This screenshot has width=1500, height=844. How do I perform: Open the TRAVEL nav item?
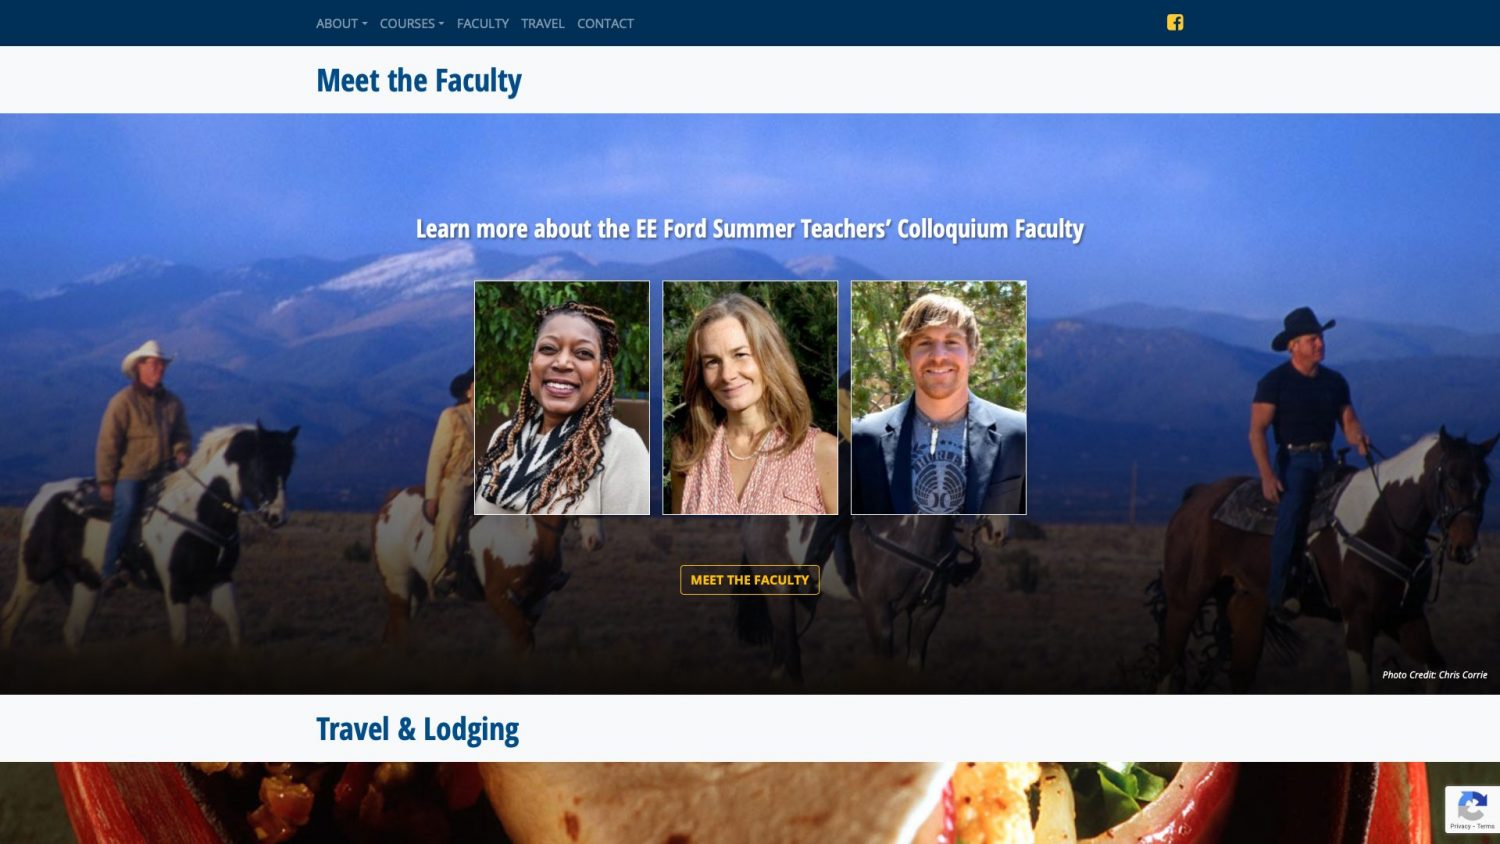pyautogui.click(x=543, y=23)
